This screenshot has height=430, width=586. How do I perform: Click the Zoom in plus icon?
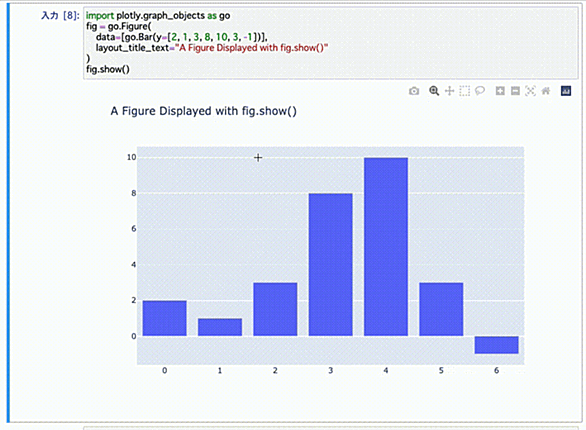point(500,91)
